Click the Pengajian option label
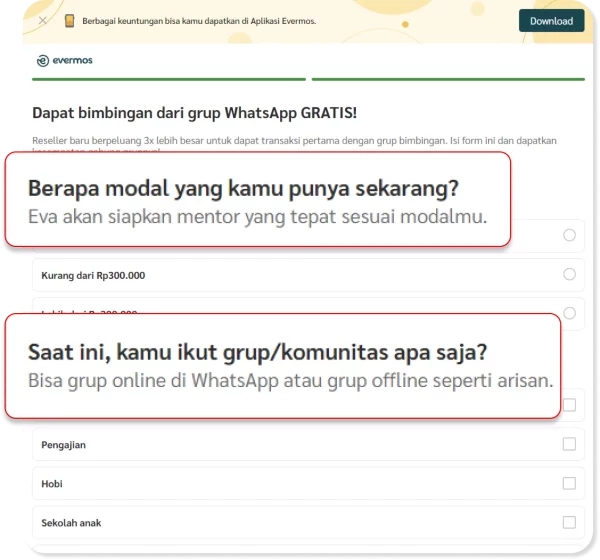Screen dimensions: 600x560 (64, 444)
